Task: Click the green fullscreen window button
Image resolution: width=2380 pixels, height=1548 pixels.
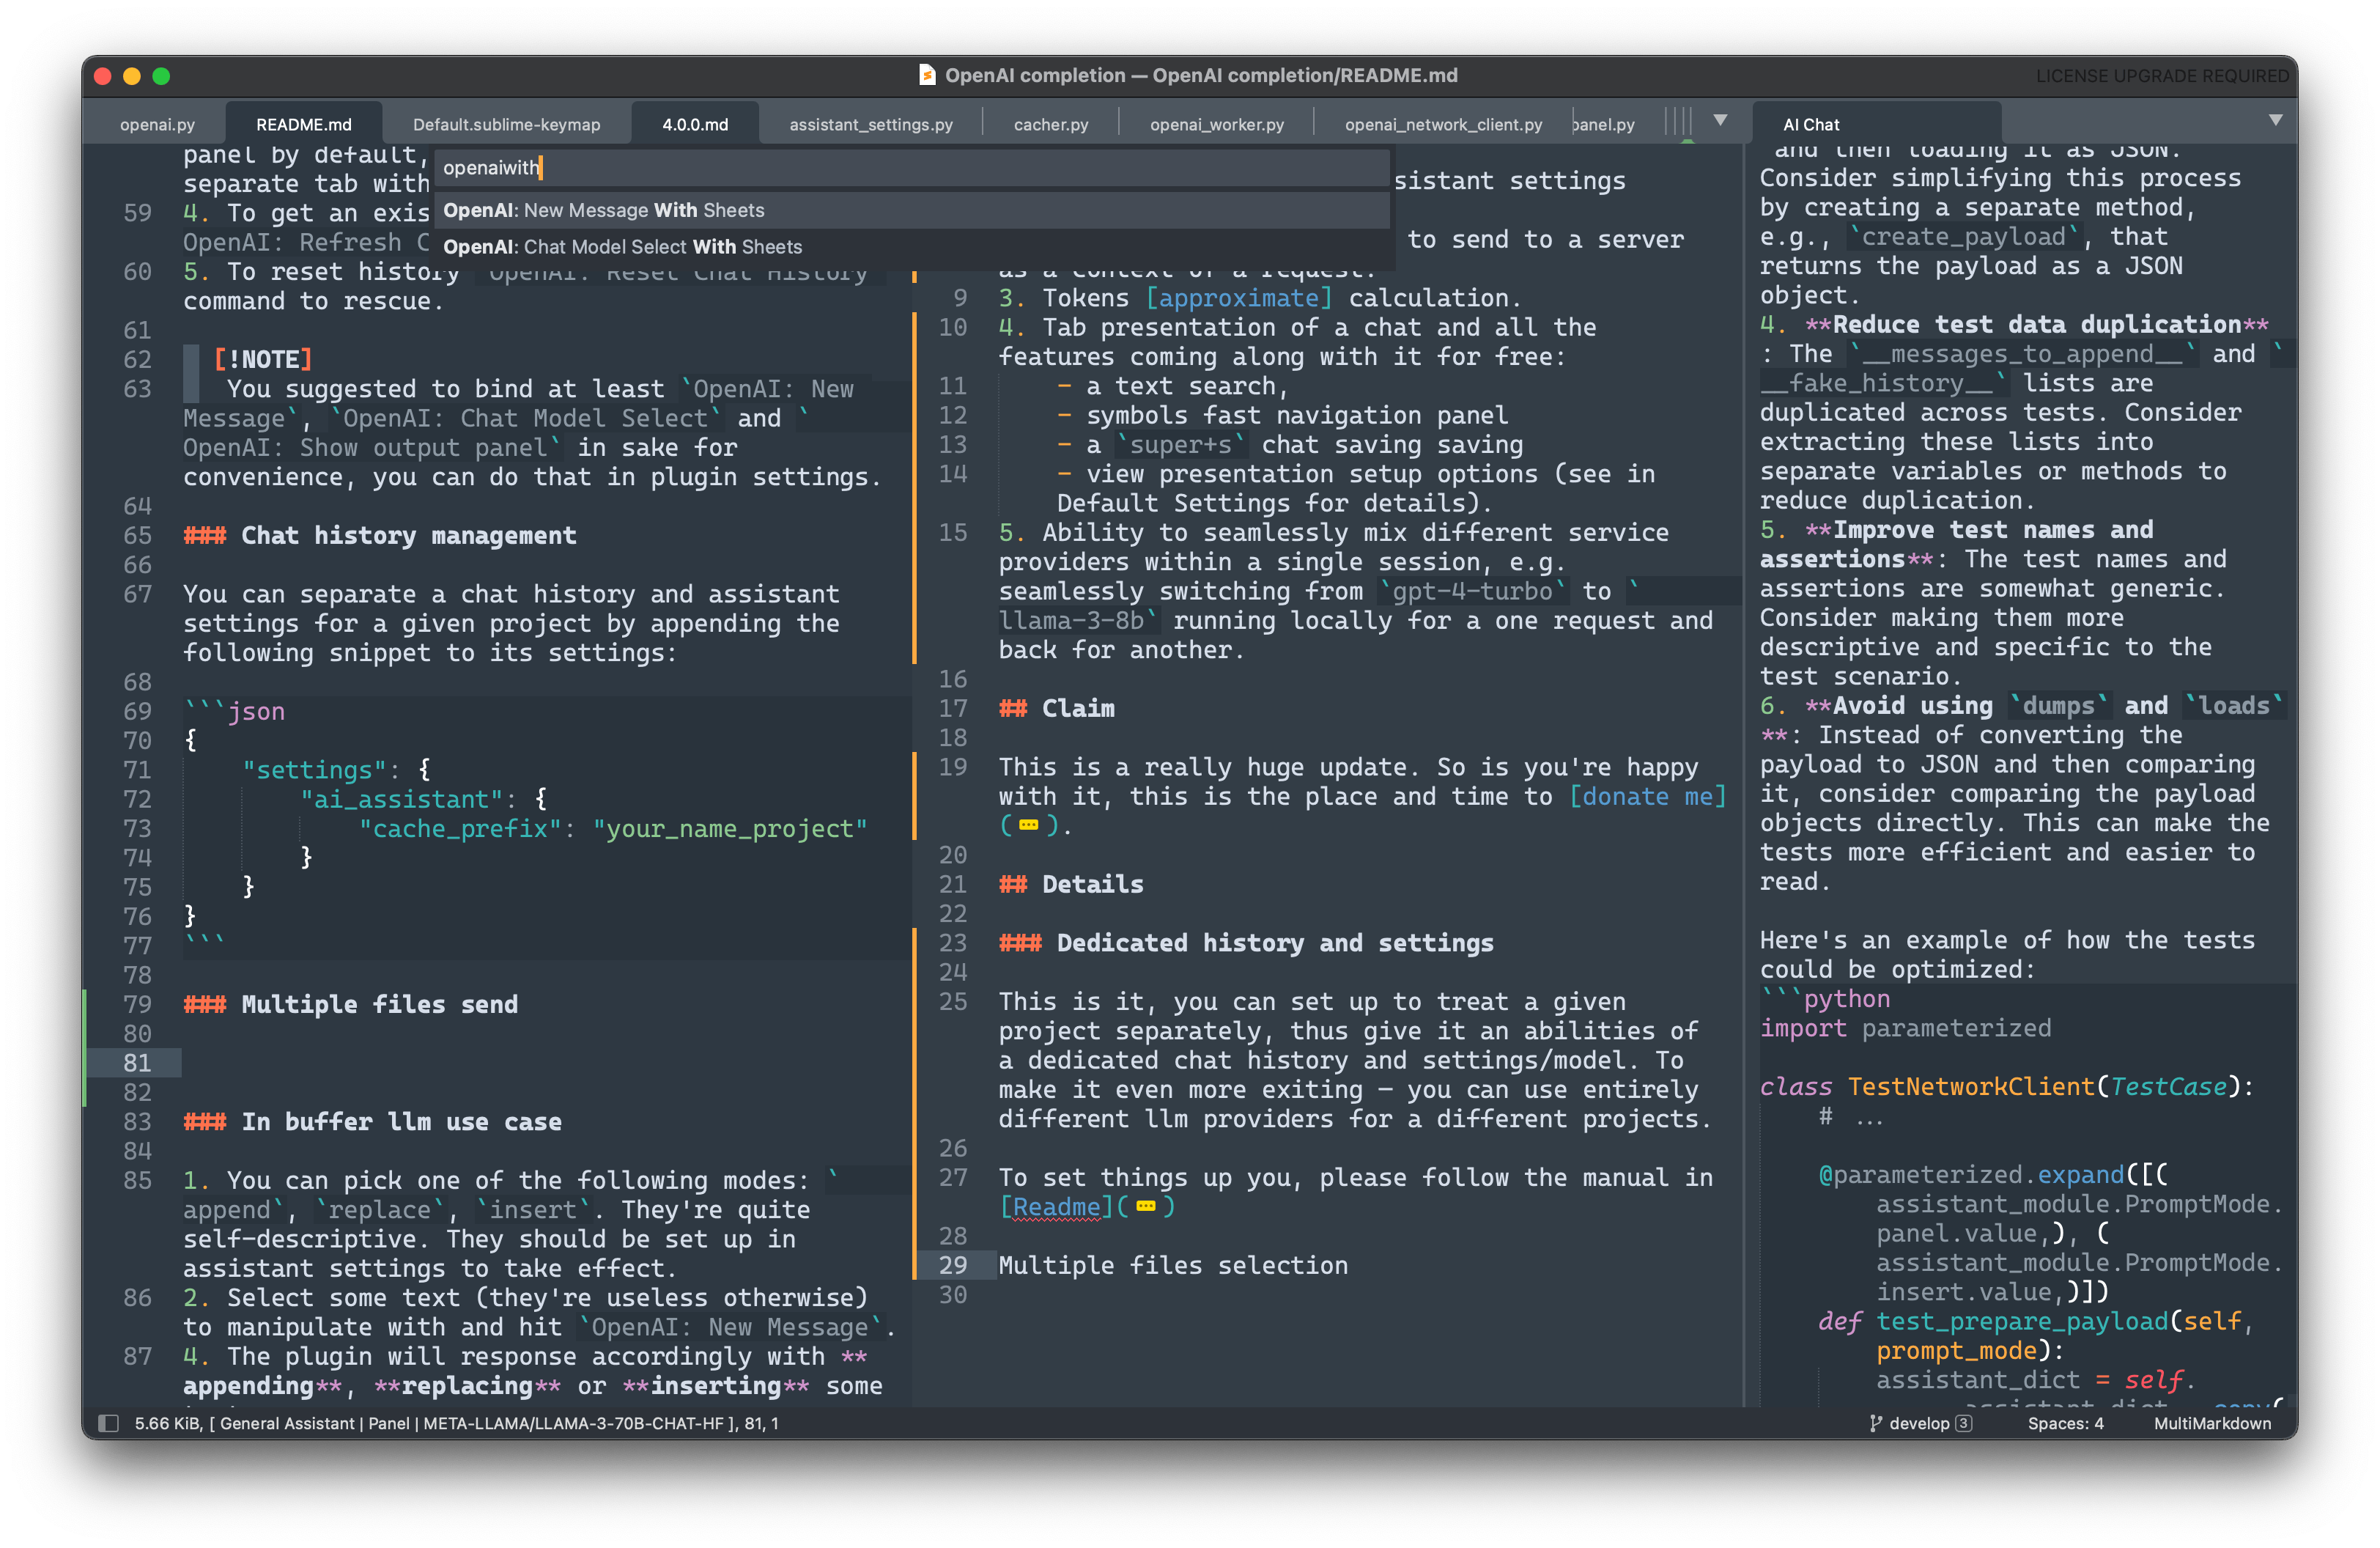Action: [x=161, y=76]
